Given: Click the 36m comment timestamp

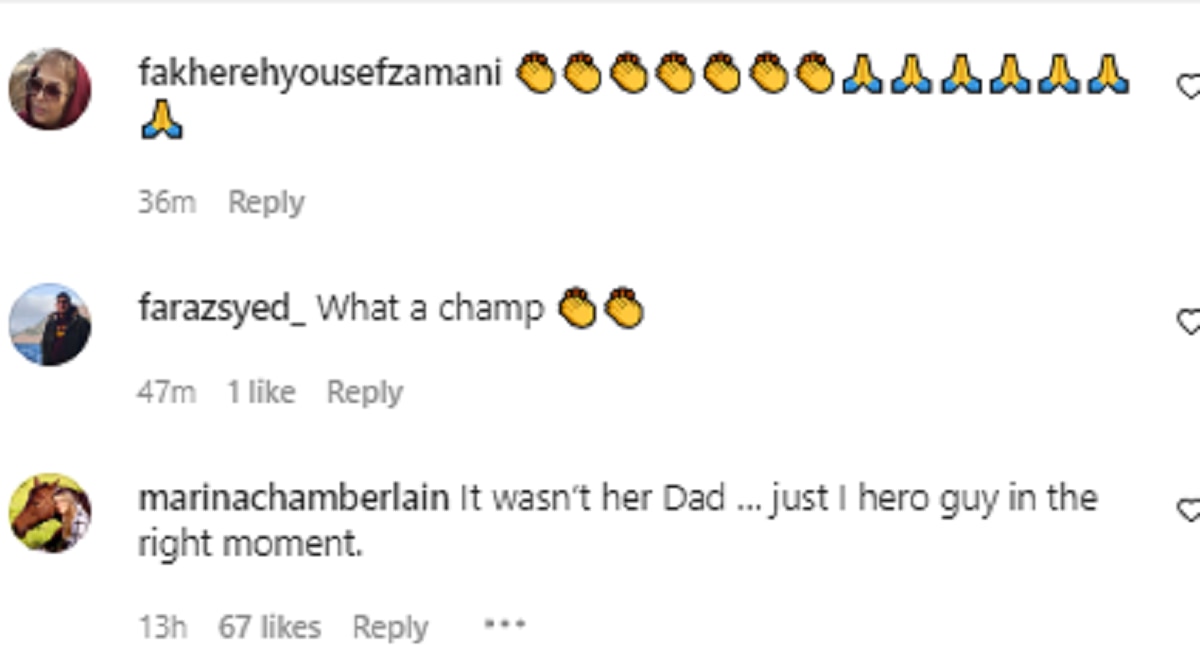Looking at the screenshot, I should pos(166,202).
